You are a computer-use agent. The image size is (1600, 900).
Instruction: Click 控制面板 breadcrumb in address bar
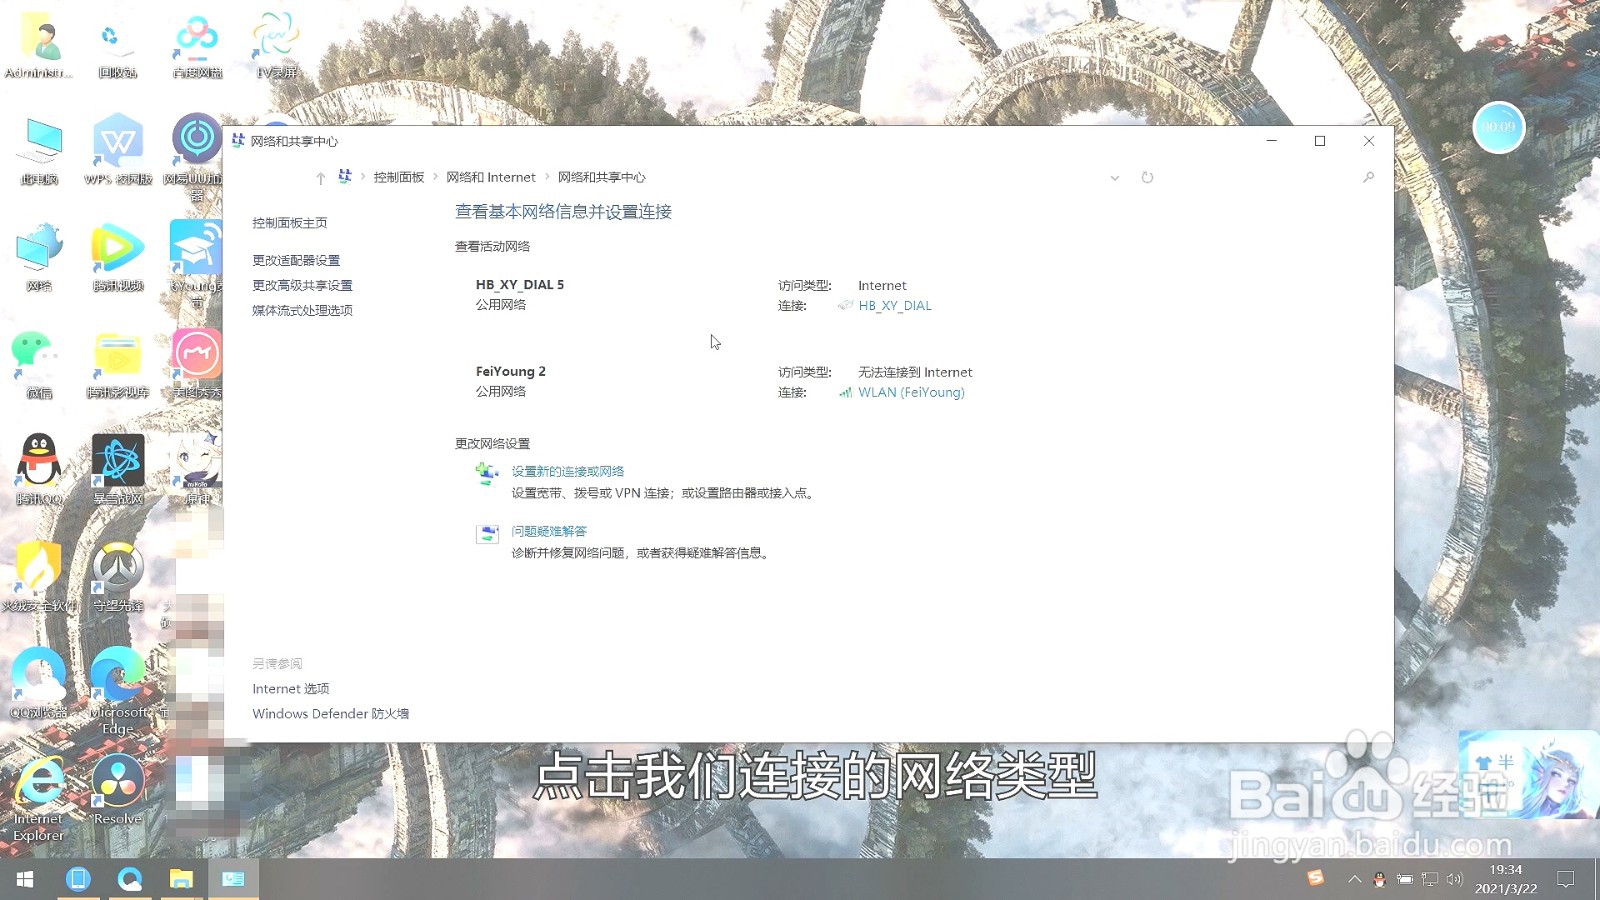(399, 177)
